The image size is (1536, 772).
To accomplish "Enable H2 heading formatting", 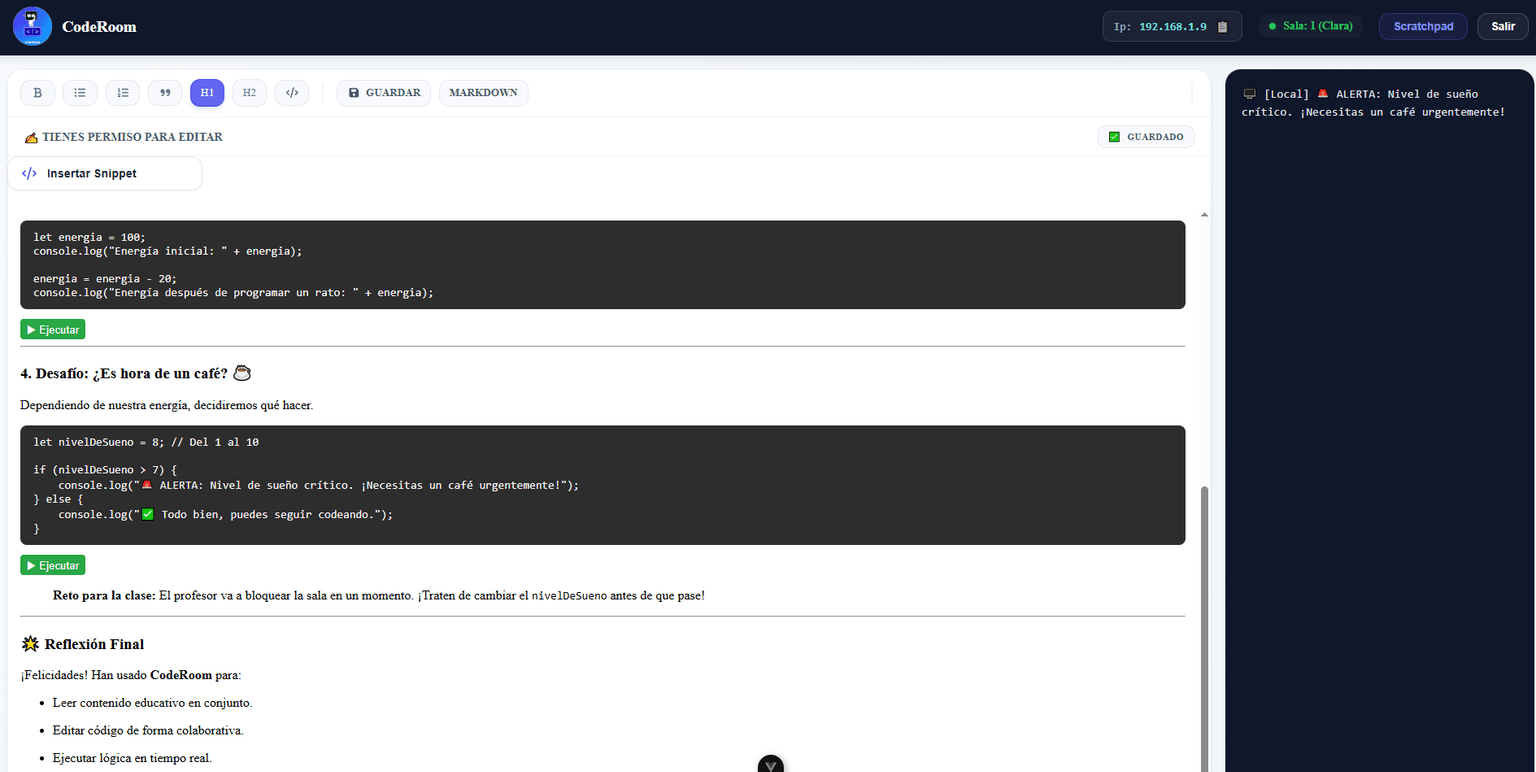I will [x=249, y=92].
